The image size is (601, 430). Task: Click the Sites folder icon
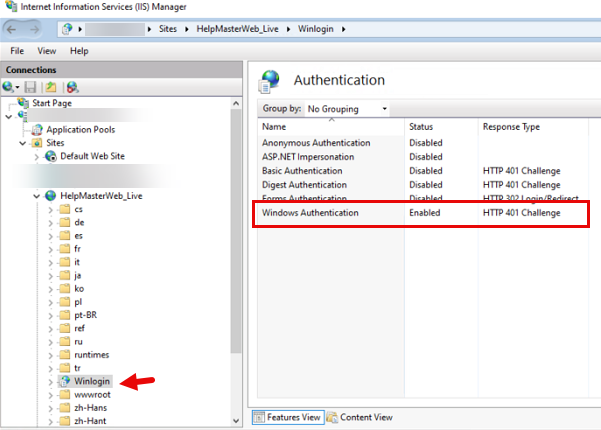(x=37, y=143)
